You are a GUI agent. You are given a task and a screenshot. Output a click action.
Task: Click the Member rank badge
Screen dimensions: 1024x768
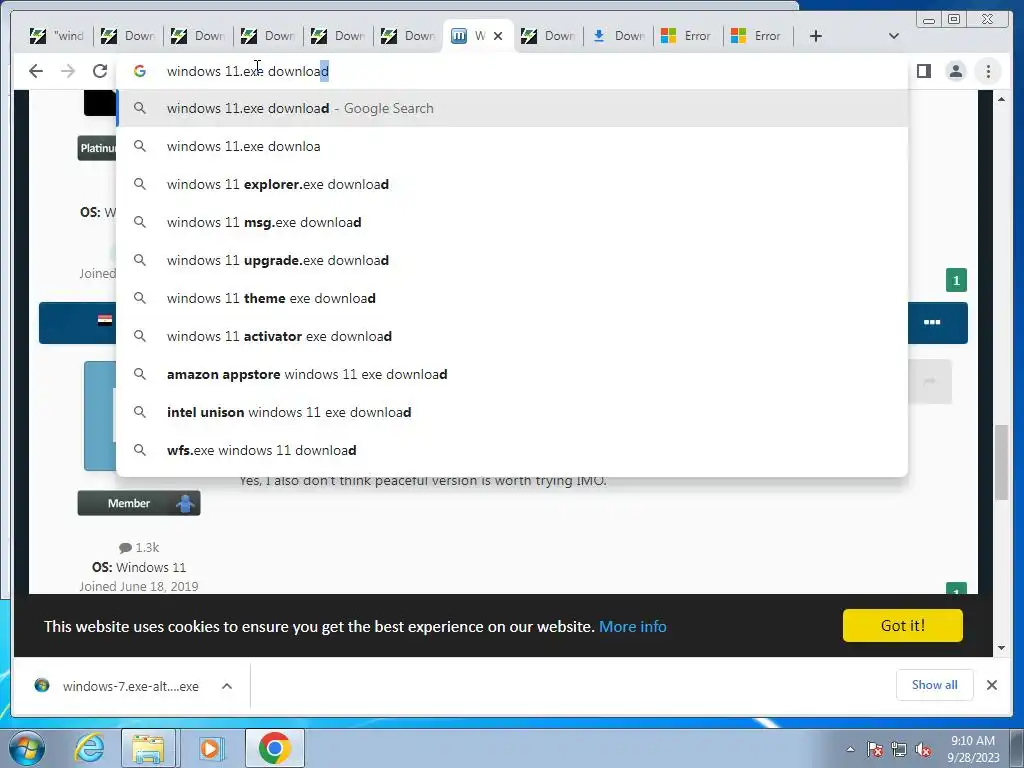click(139, 503)
